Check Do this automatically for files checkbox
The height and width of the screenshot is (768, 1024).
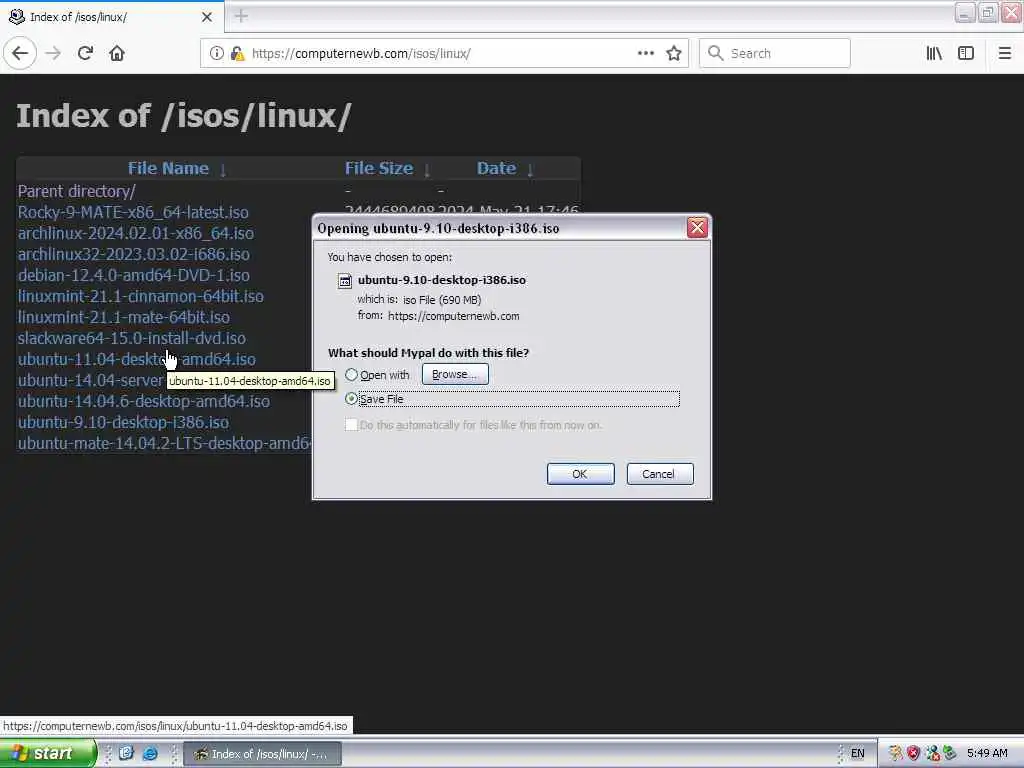coord(351,425)
